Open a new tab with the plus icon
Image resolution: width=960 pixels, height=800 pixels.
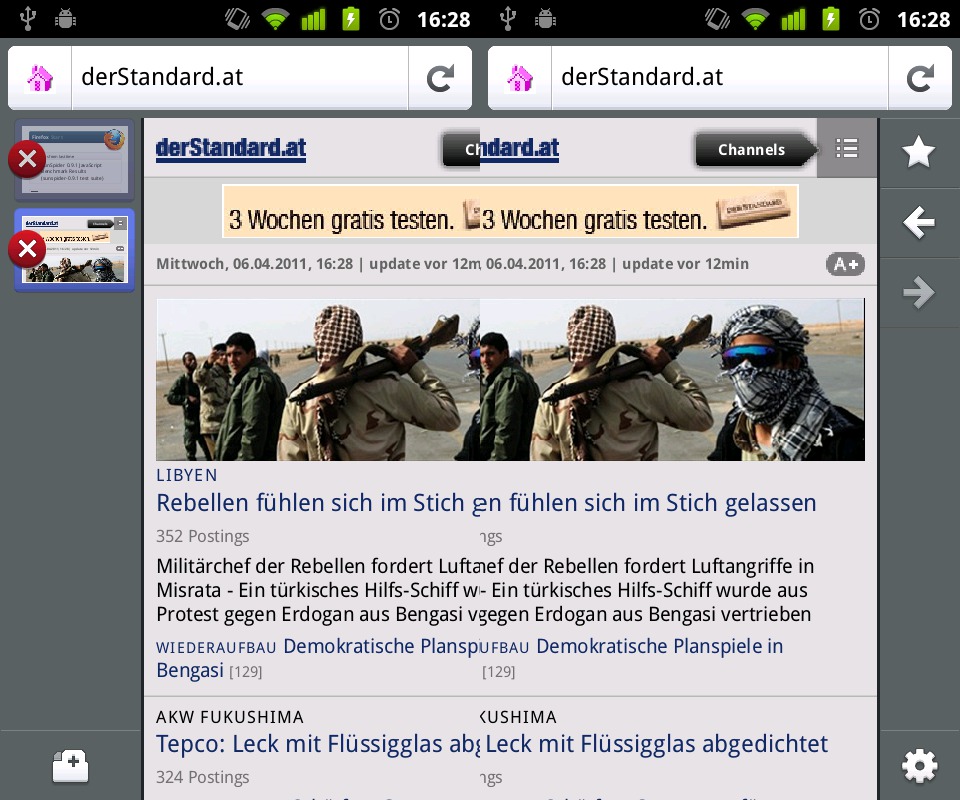click(x=70, y=766)
